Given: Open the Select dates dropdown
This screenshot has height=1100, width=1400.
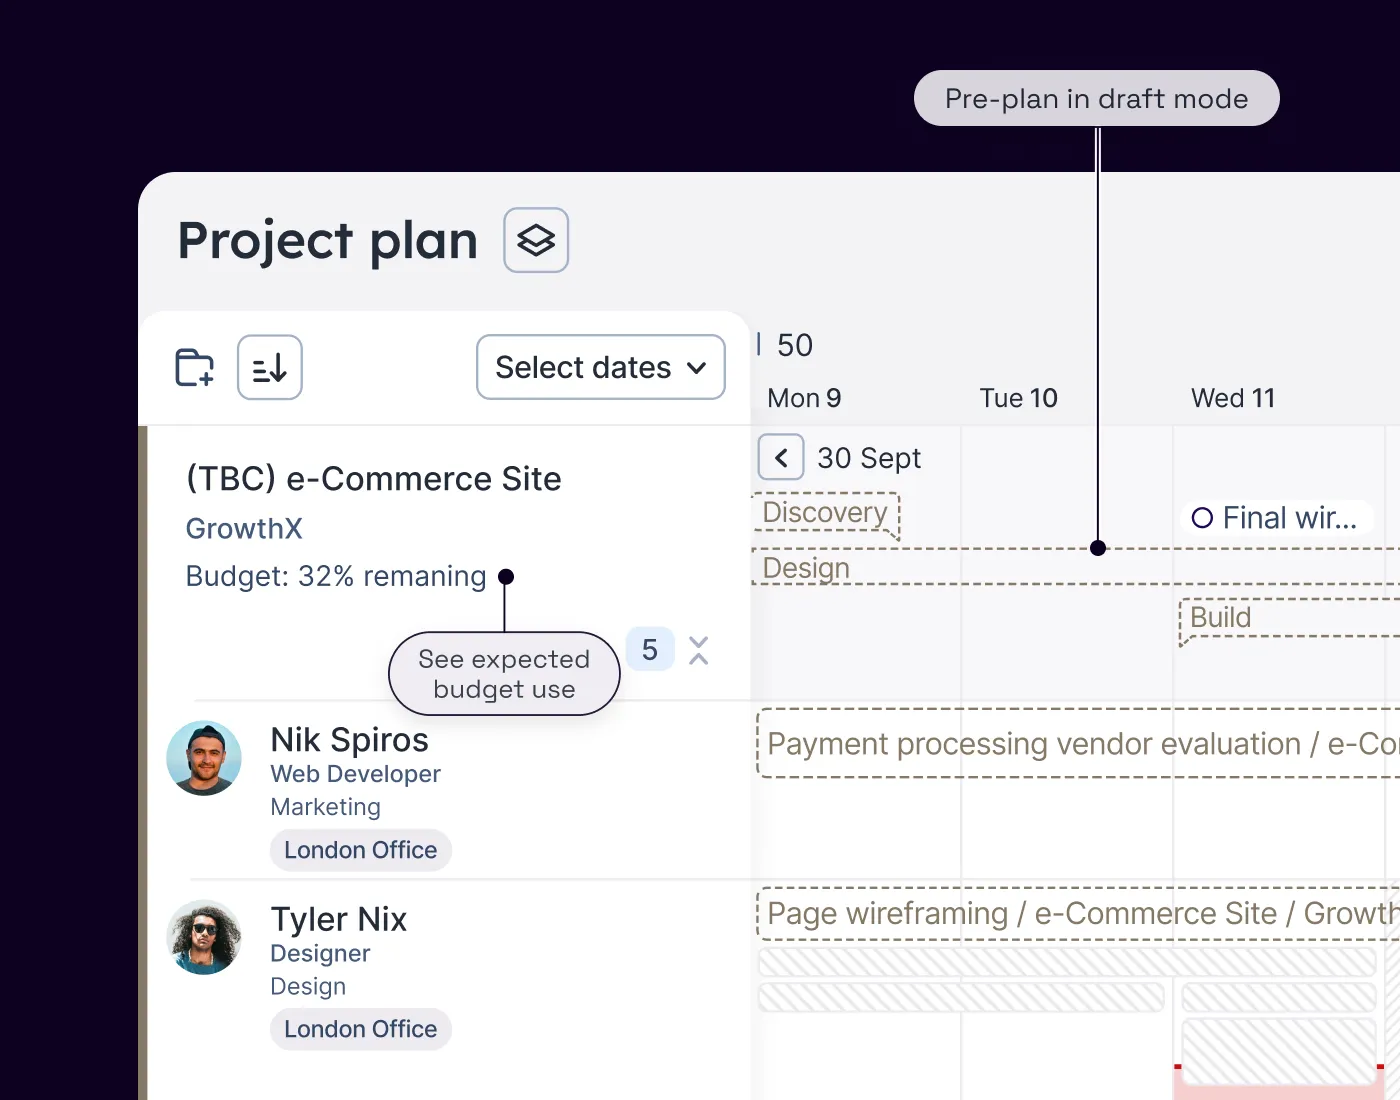Looking at the screenshot, I should click(600, 367).
